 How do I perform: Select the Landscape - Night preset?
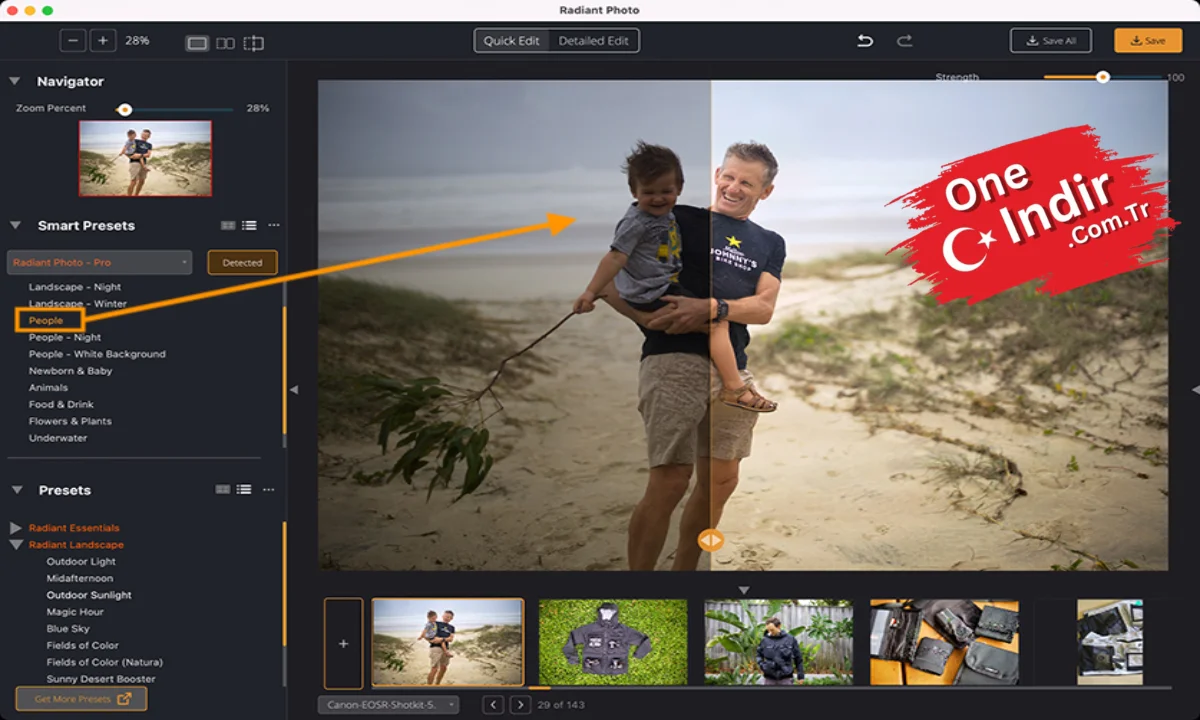point(75,287)
